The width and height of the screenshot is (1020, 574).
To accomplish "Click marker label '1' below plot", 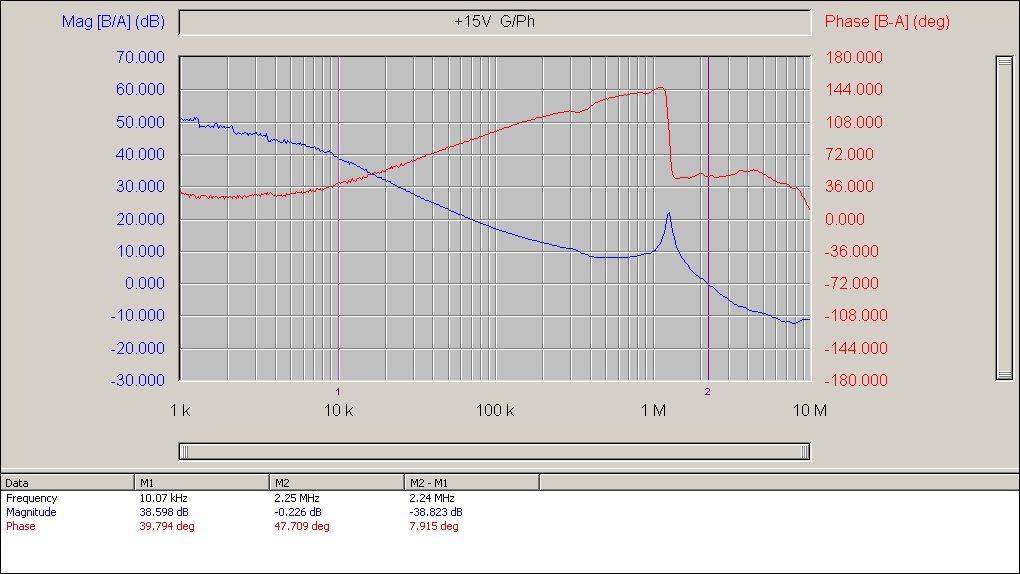I will click(338, 392).
